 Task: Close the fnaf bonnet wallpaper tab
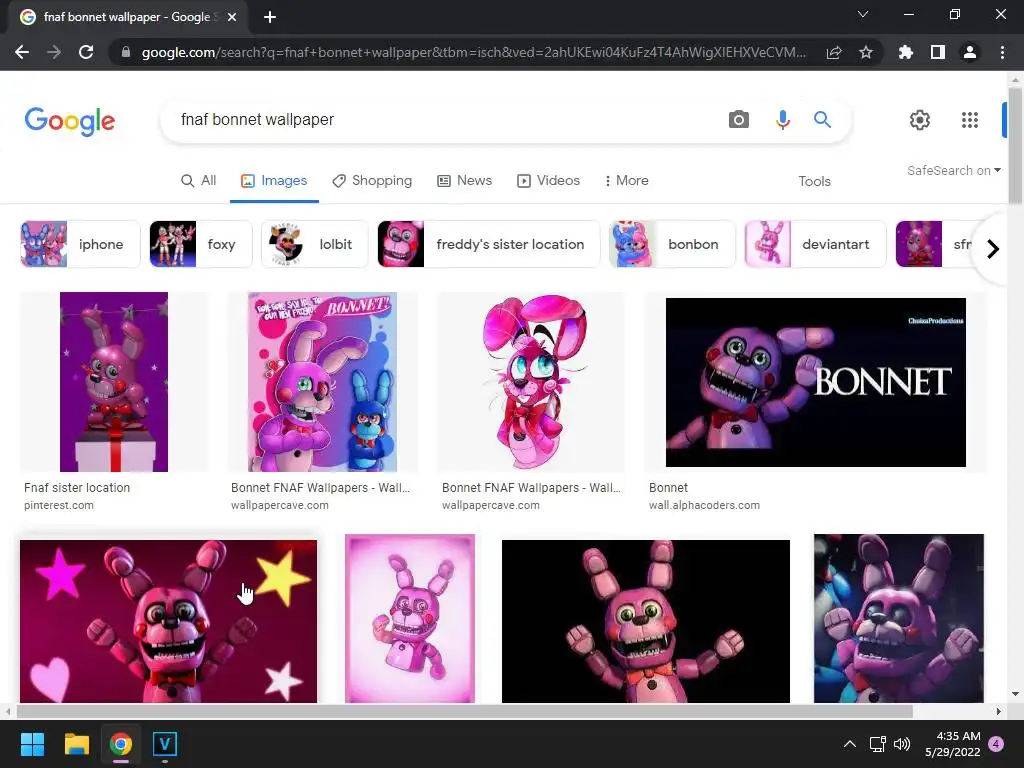coord(232,17)
